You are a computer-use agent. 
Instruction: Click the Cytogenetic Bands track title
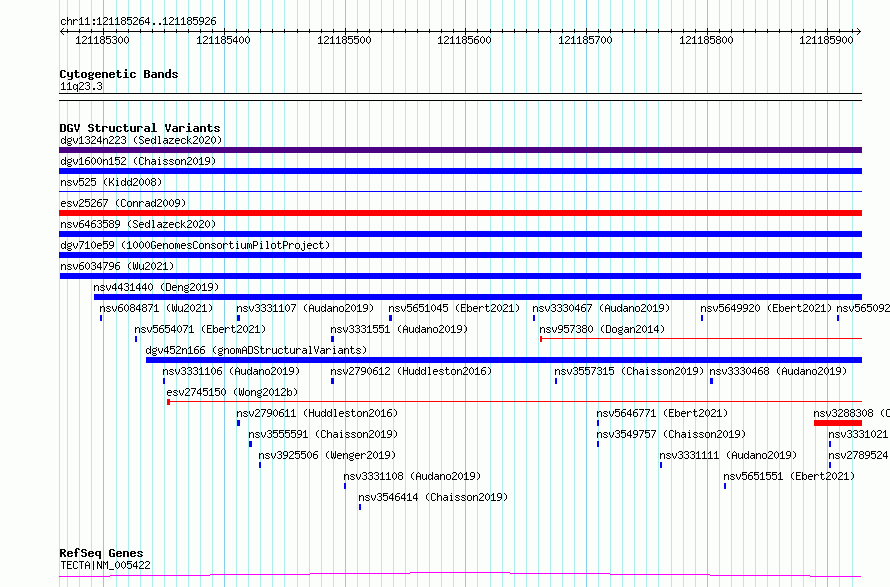[119, 74]
